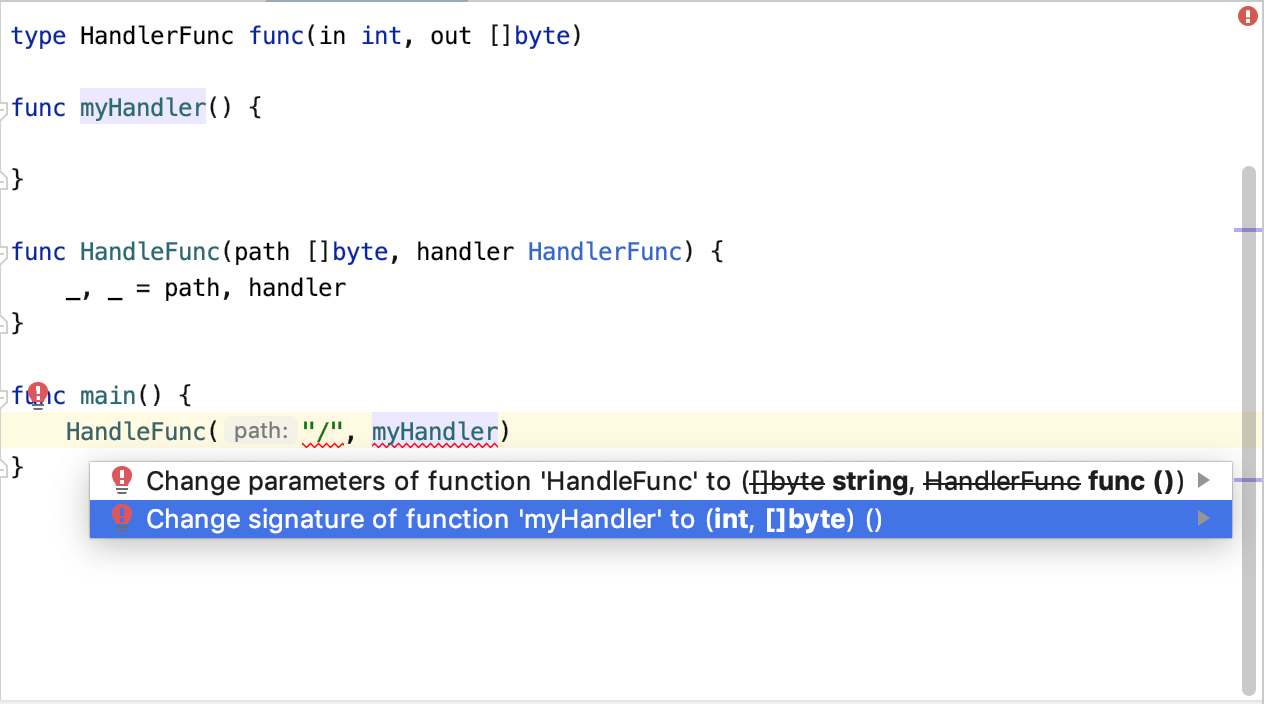The width and height of the screenshot is (1264, 704).
Task: Click the red intention bulb beside func main
Action: click(x=38, y=394)
